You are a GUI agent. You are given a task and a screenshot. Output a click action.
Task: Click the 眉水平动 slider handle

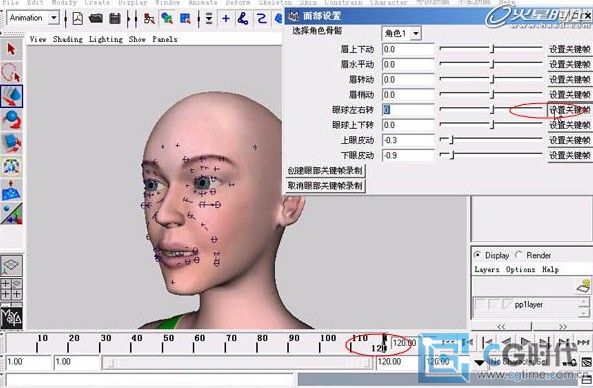point(492,64)
